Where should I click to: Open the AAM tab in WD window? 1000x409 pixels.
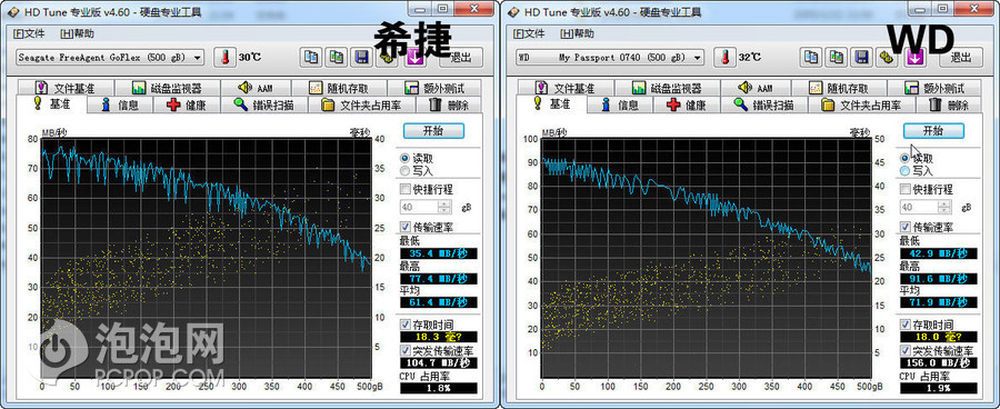pyautogui.click(x=758, y=88)
